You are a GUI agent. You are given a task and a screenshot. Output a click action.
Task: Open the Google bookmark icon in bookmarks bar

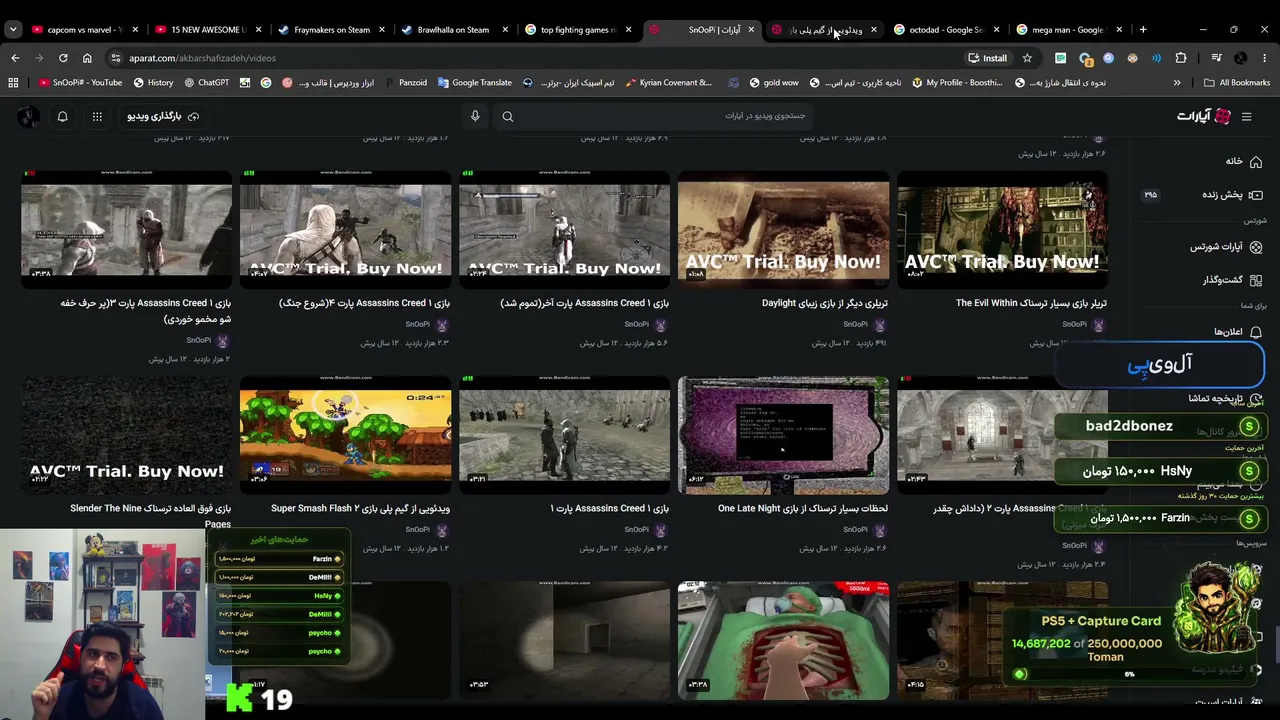tap(266, 83)
